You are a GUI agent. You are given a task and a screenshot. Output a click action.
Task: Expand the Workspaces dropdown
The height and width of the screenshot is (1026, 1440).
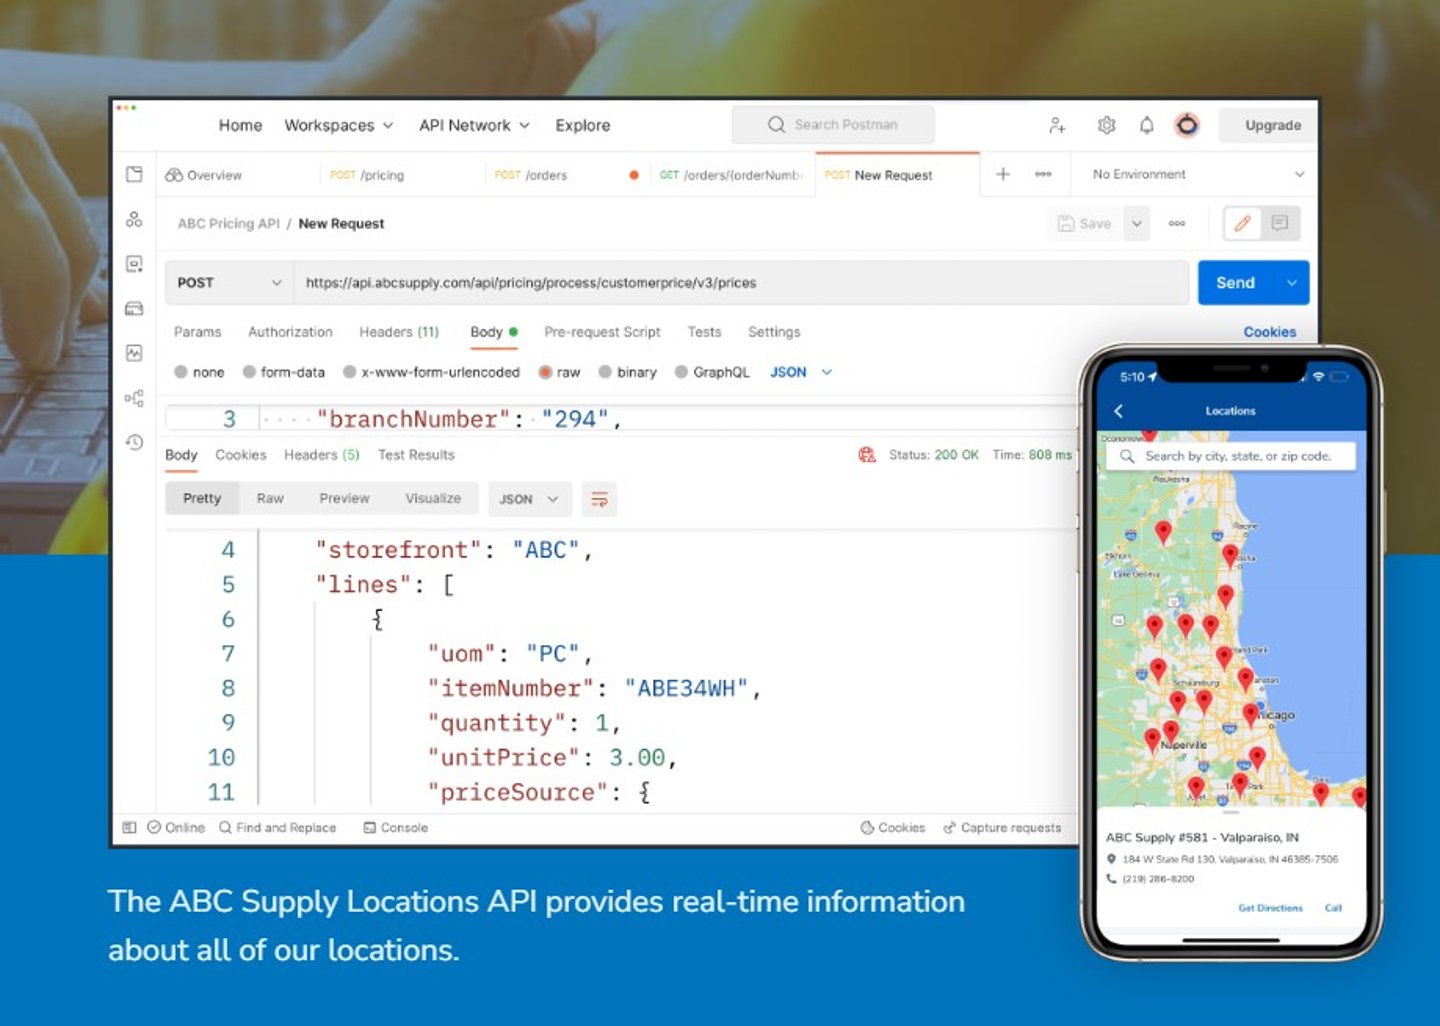pos(339,125)
